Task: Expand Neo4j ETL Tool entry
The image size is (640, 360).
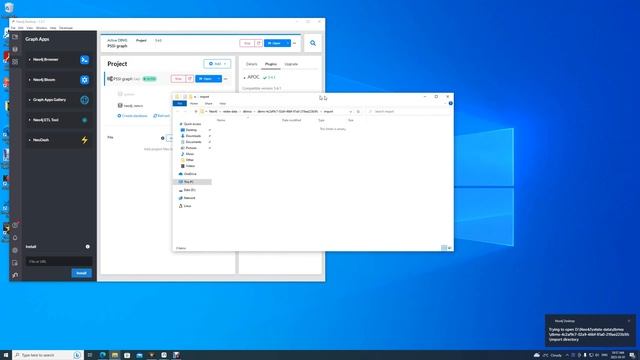Action: click(x=29, y=120)
